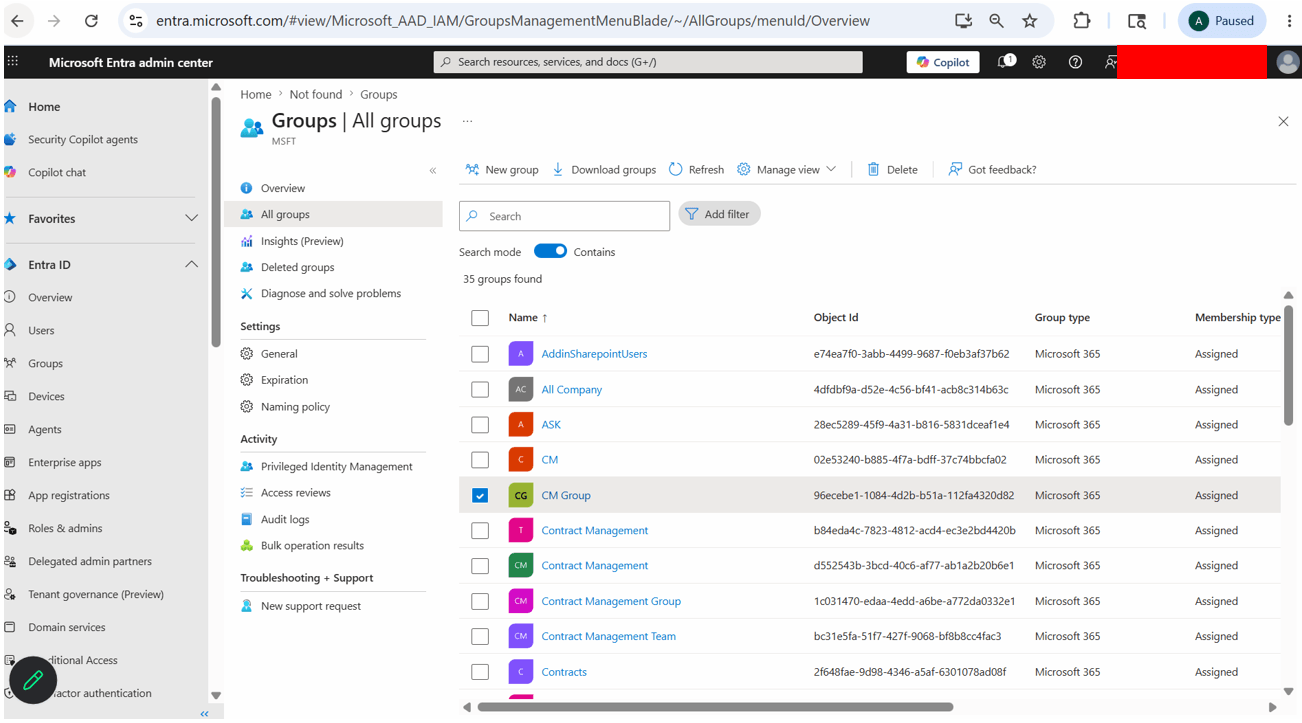The image size is (1302, 723).
Task: Open Copilot chat in sidebar
Action: (x=57, y=172)
